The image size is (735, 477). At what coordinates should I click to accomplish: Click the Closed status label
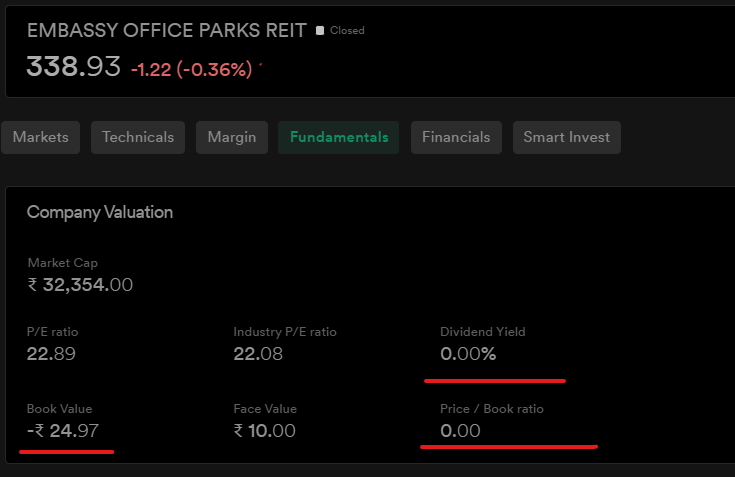[x=347, y=30]
